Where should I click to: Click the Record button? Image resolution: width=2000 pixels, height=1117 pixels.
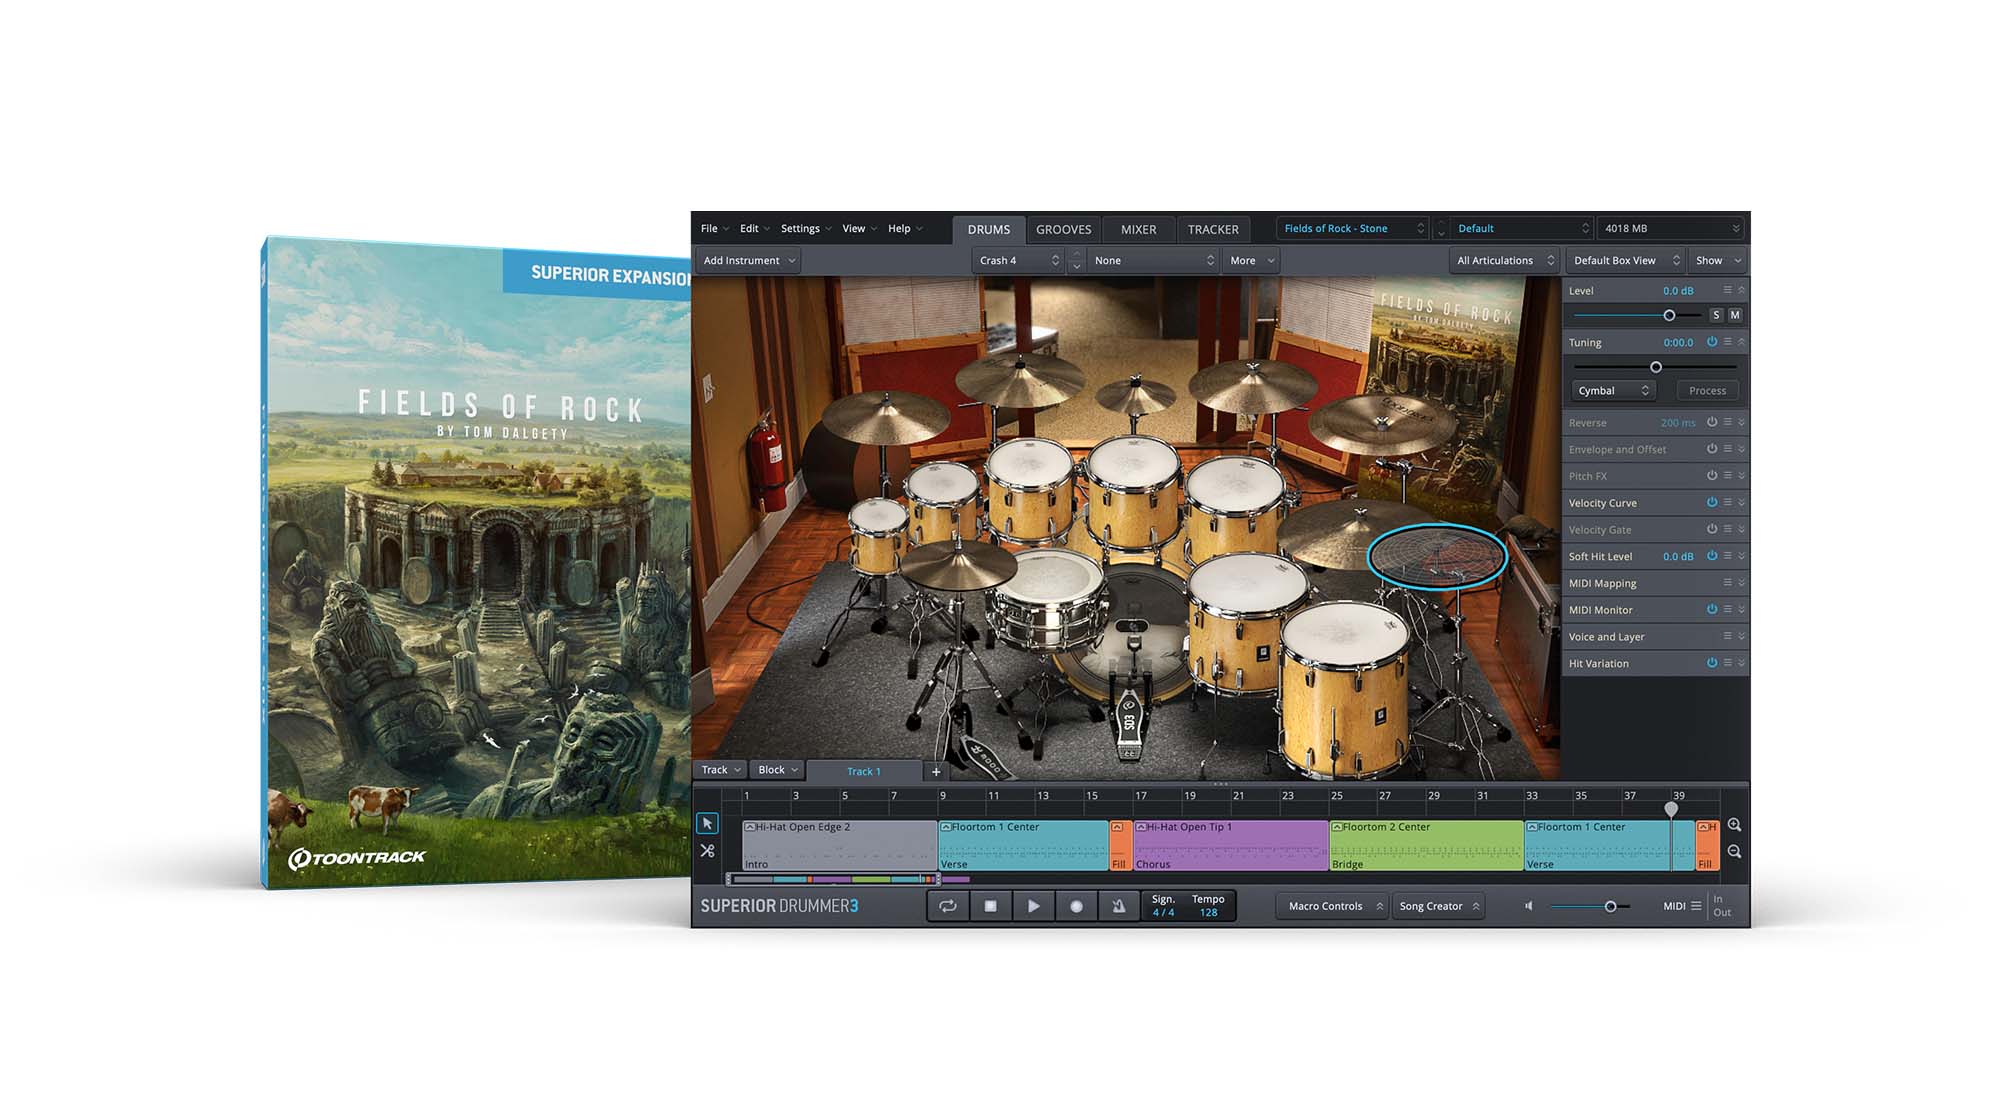coord(1076,906)
